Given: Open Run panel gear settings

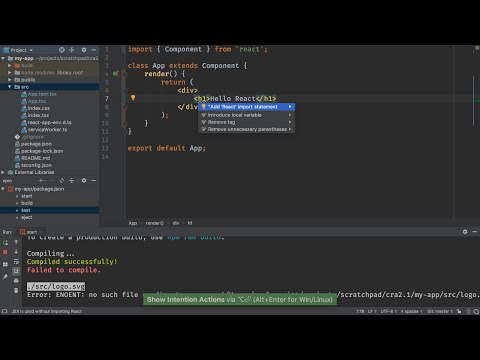Looking at the screenshot, I should point(465,232).
